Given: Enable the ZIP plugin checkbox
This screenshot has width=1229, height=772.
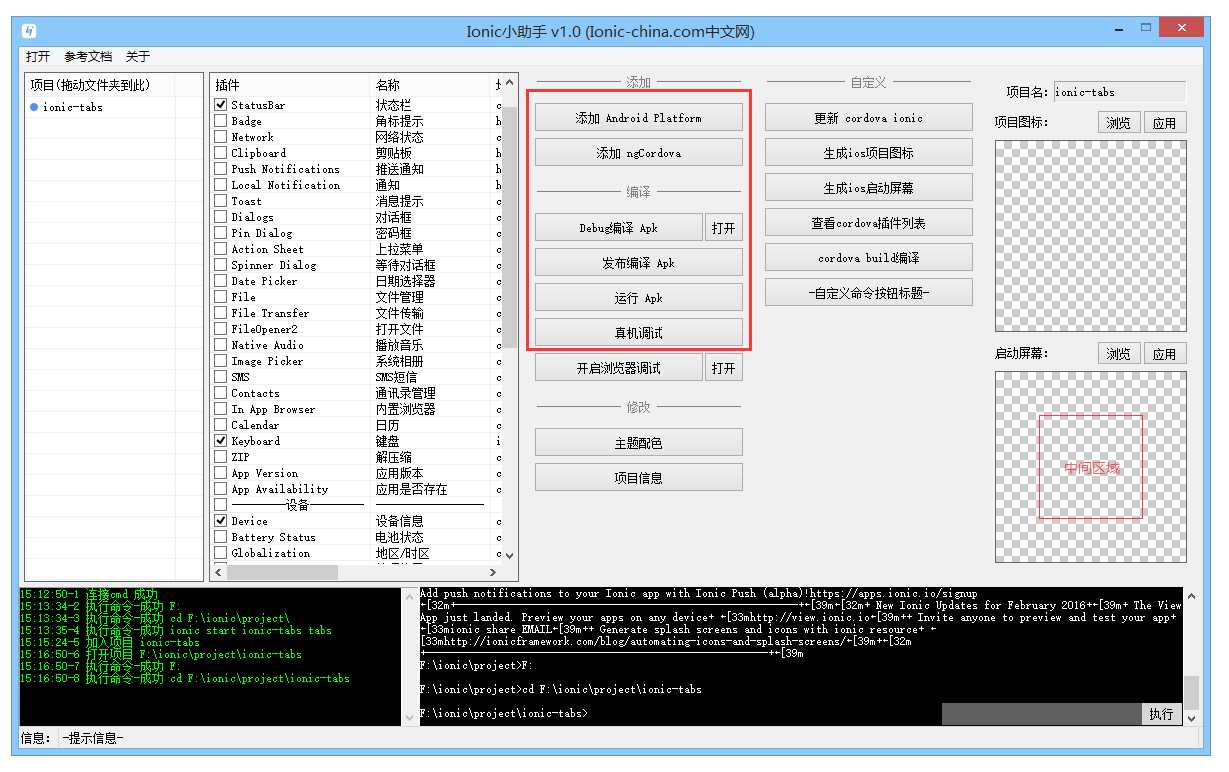Looking at the screenshot, I should tap(221, 457).
